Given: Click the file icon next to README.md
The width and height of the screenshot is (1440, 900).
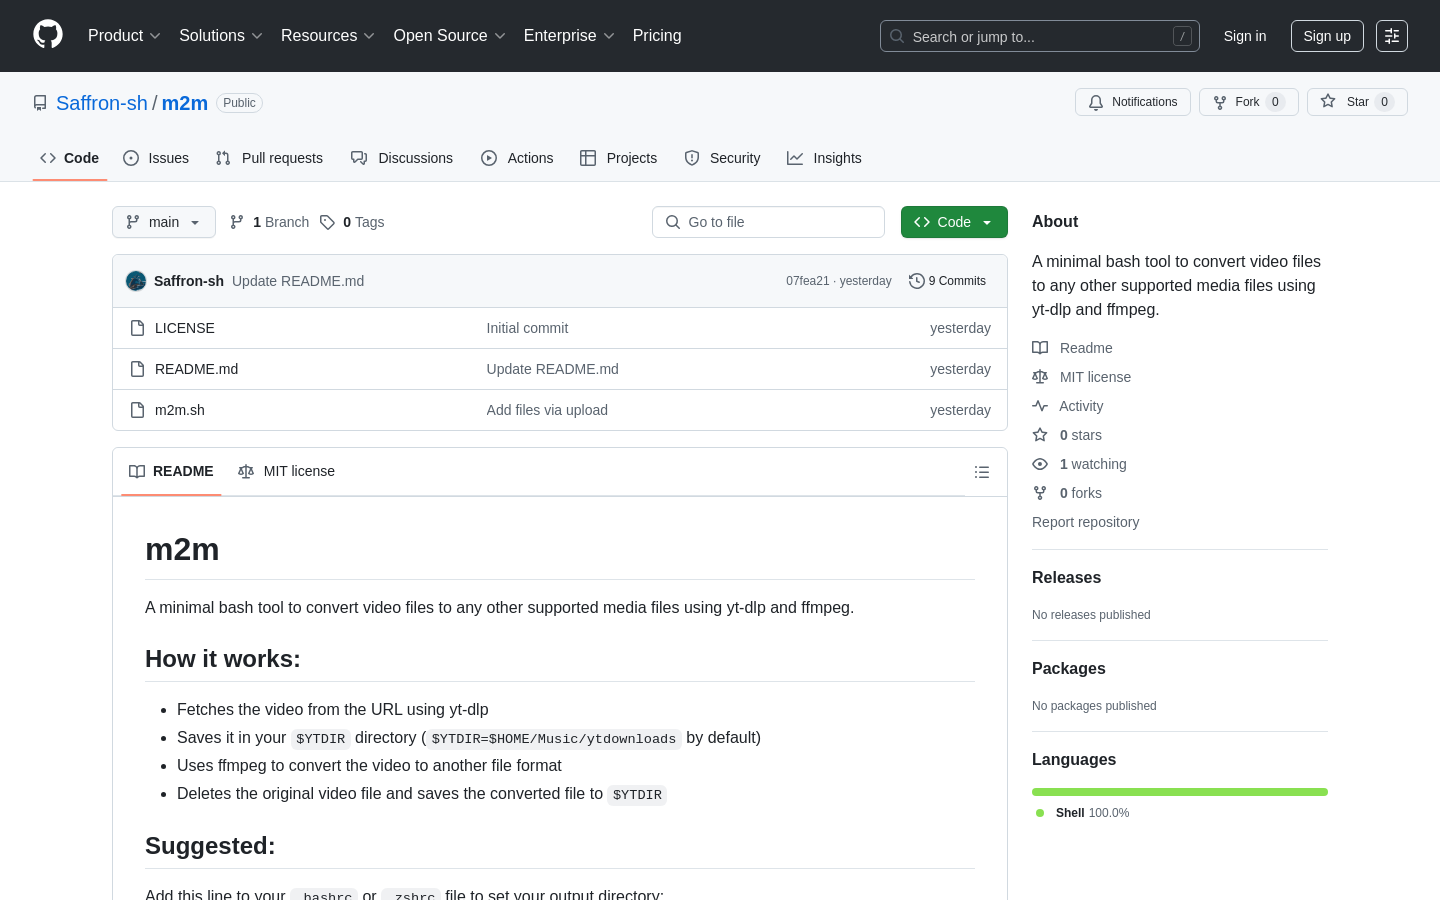Looking at the screenshot, I should [x=138, y=369].
